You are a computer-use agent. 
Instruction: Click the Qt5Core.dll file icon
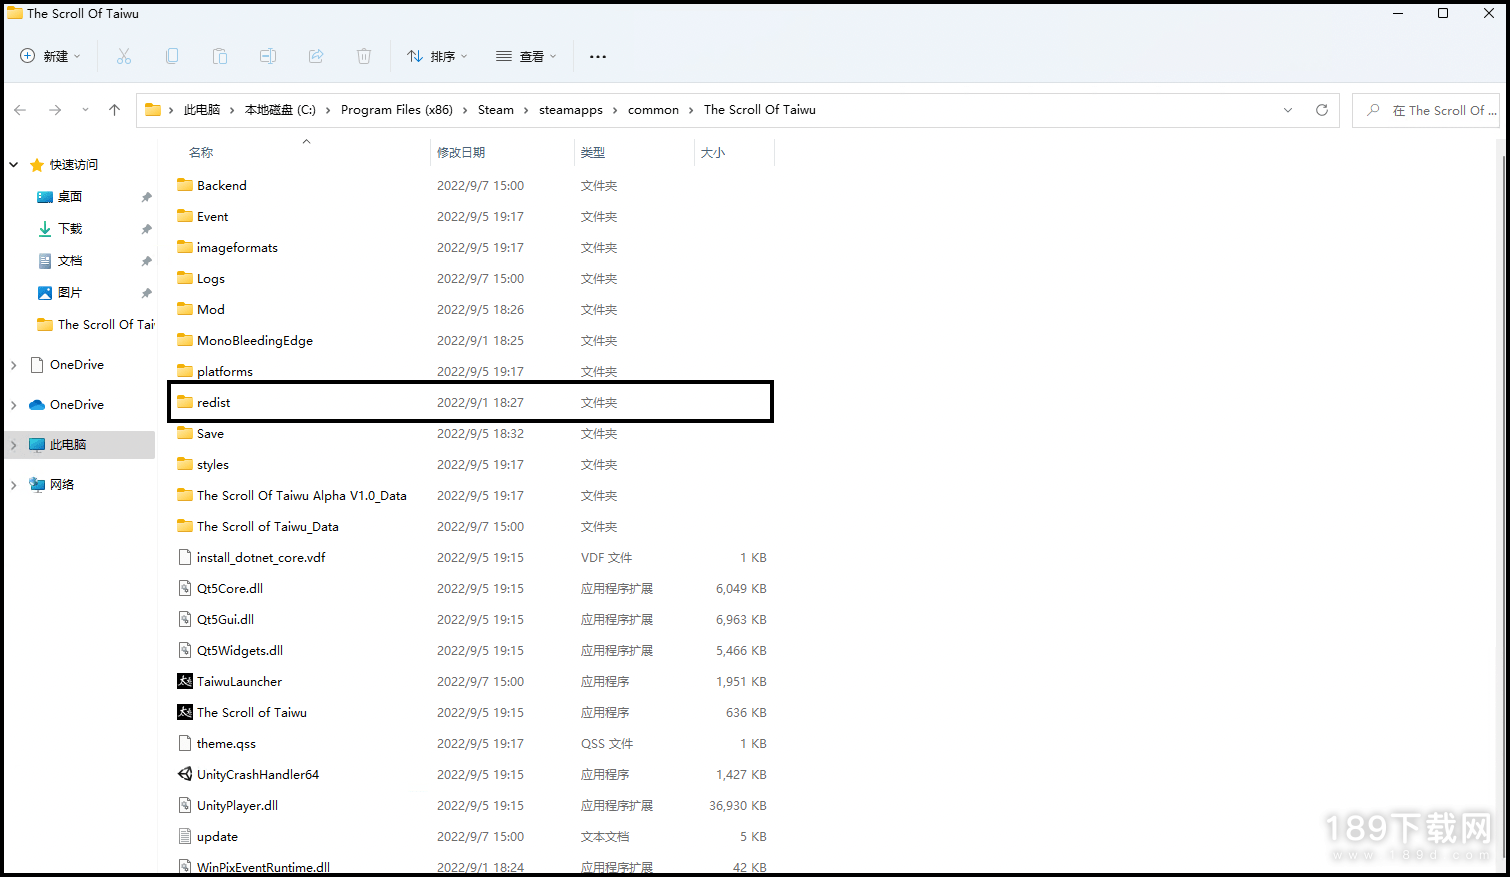[x=185, y=588]
